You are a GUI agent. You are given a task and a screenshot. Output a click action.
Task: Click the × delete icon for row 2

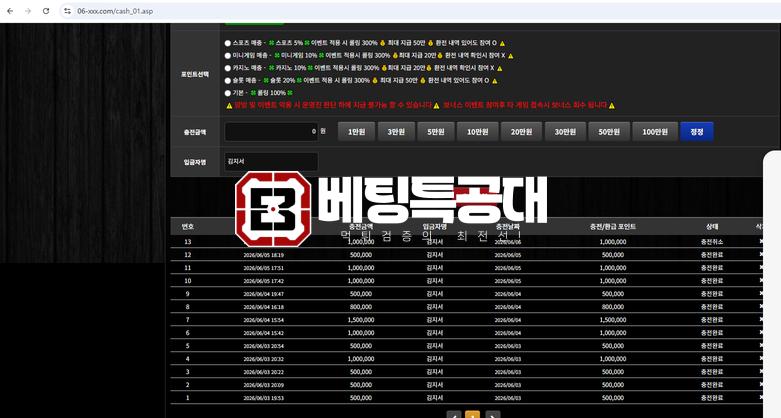[x=761, y=384]
